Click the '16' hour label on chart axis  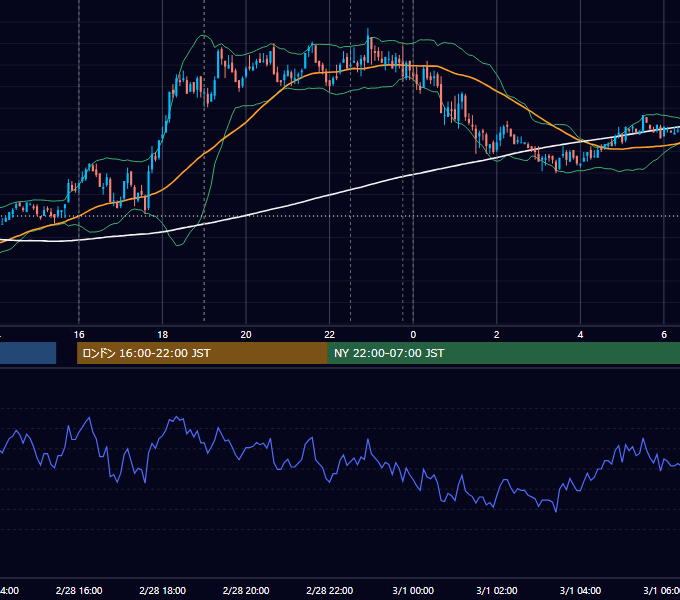79,335
